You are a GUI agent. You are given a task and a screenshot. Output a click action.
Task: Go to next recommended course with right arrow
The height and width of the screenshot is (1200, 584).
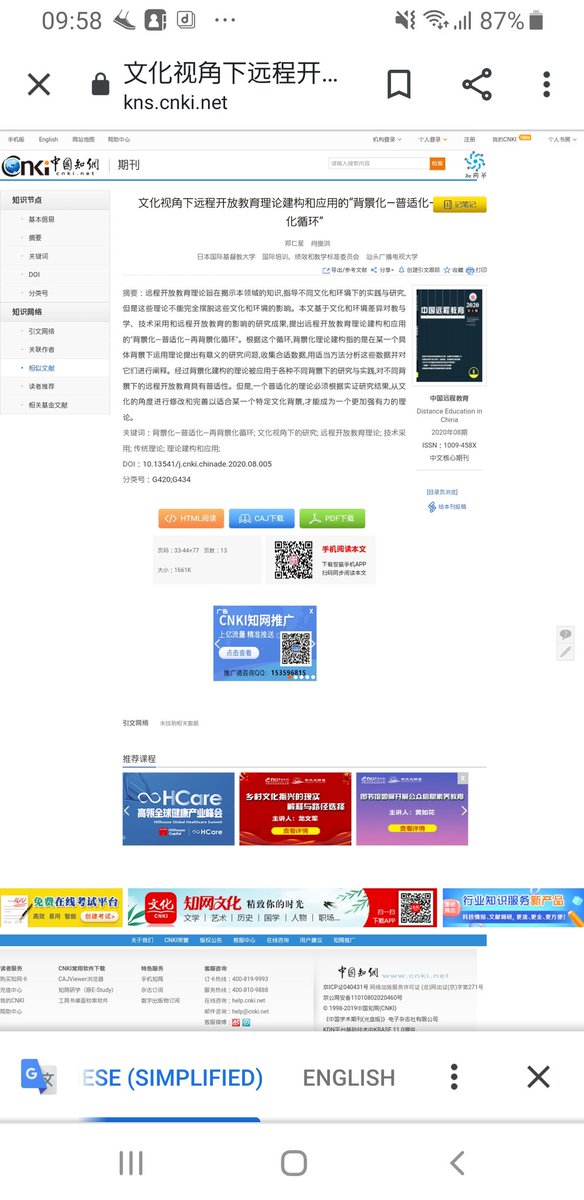pos(464,810)
